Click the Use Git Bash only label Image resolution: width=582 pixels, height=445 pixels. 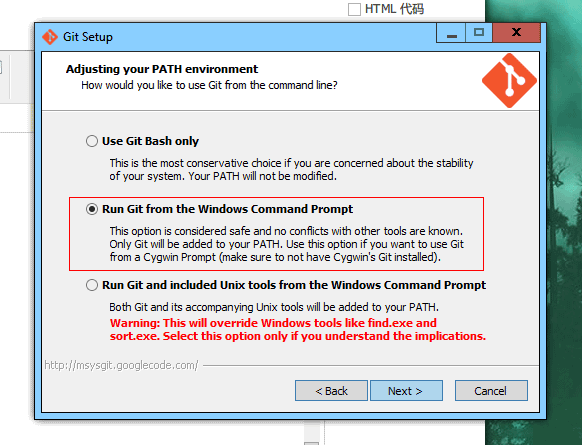click(x=150, y=141)
